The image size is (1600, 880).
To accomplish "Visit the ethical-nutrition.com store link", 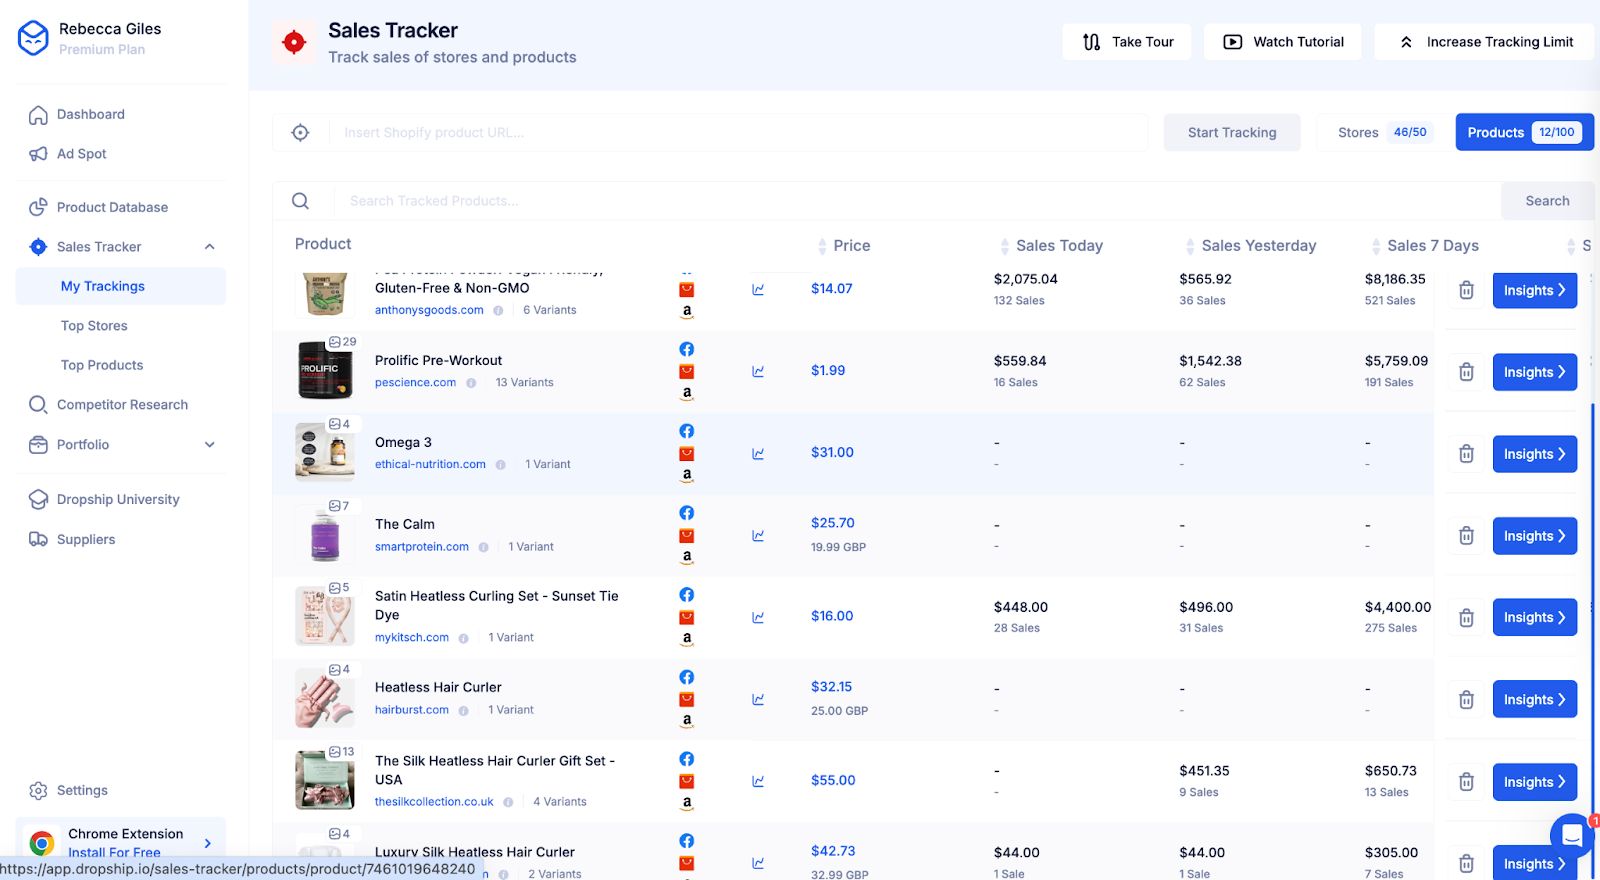I will click(x=430, y=465).
